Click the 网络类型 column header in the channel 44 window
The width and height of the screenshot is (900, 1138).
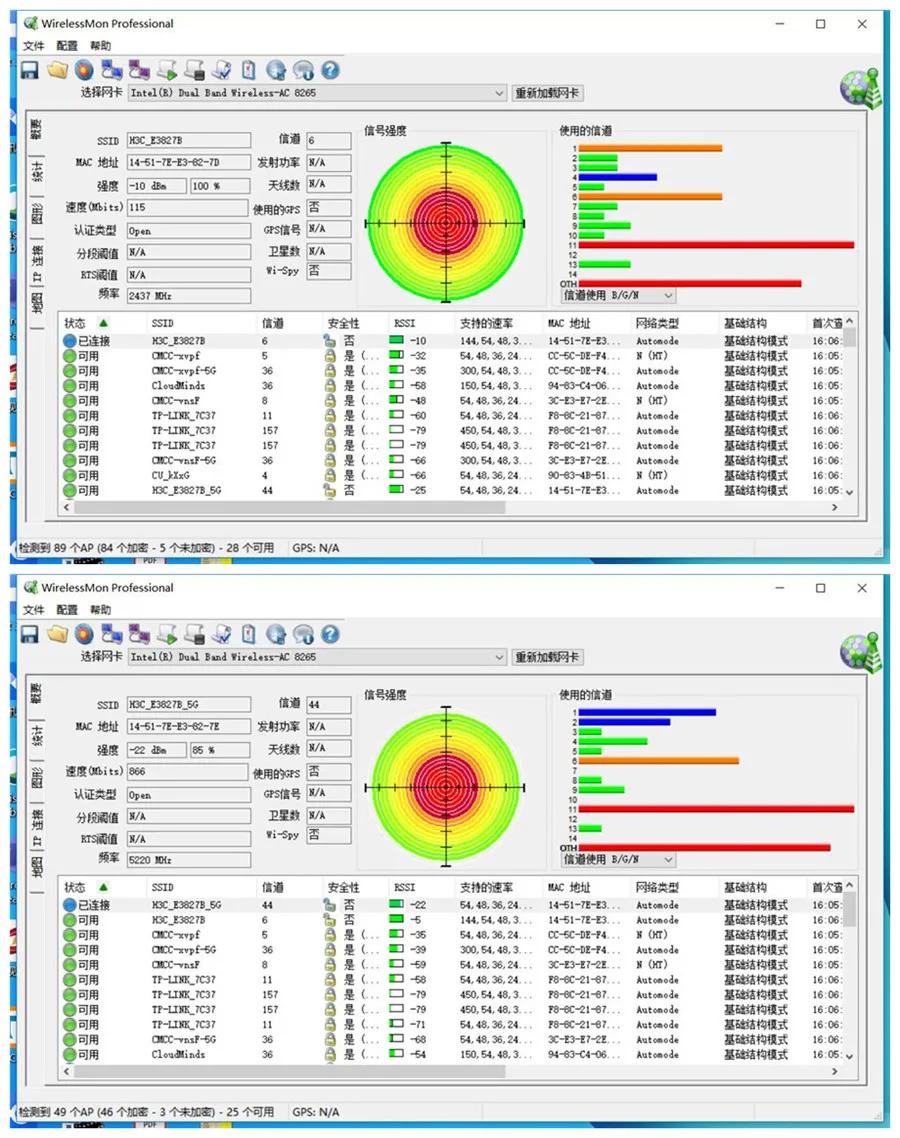pos(658,887)
